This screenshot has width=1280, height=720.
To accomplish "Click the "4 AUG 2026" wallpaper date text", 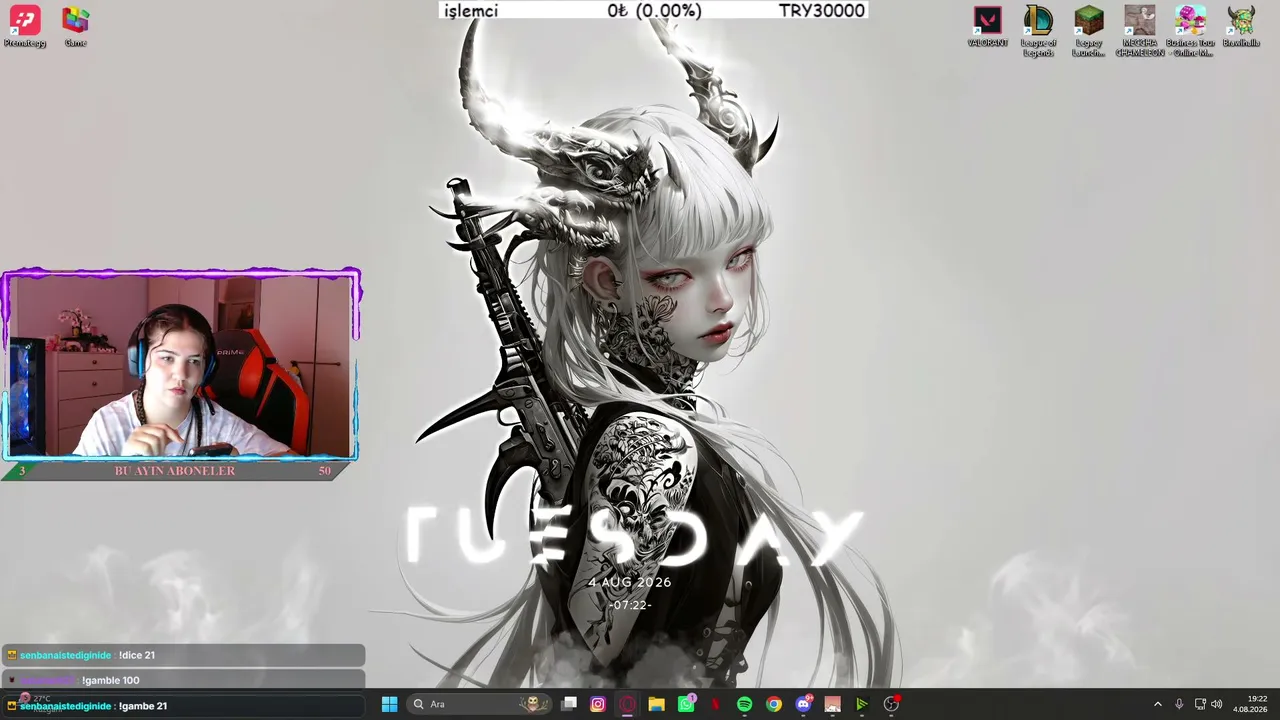I will pyautogui.click(x=630, y=582).
